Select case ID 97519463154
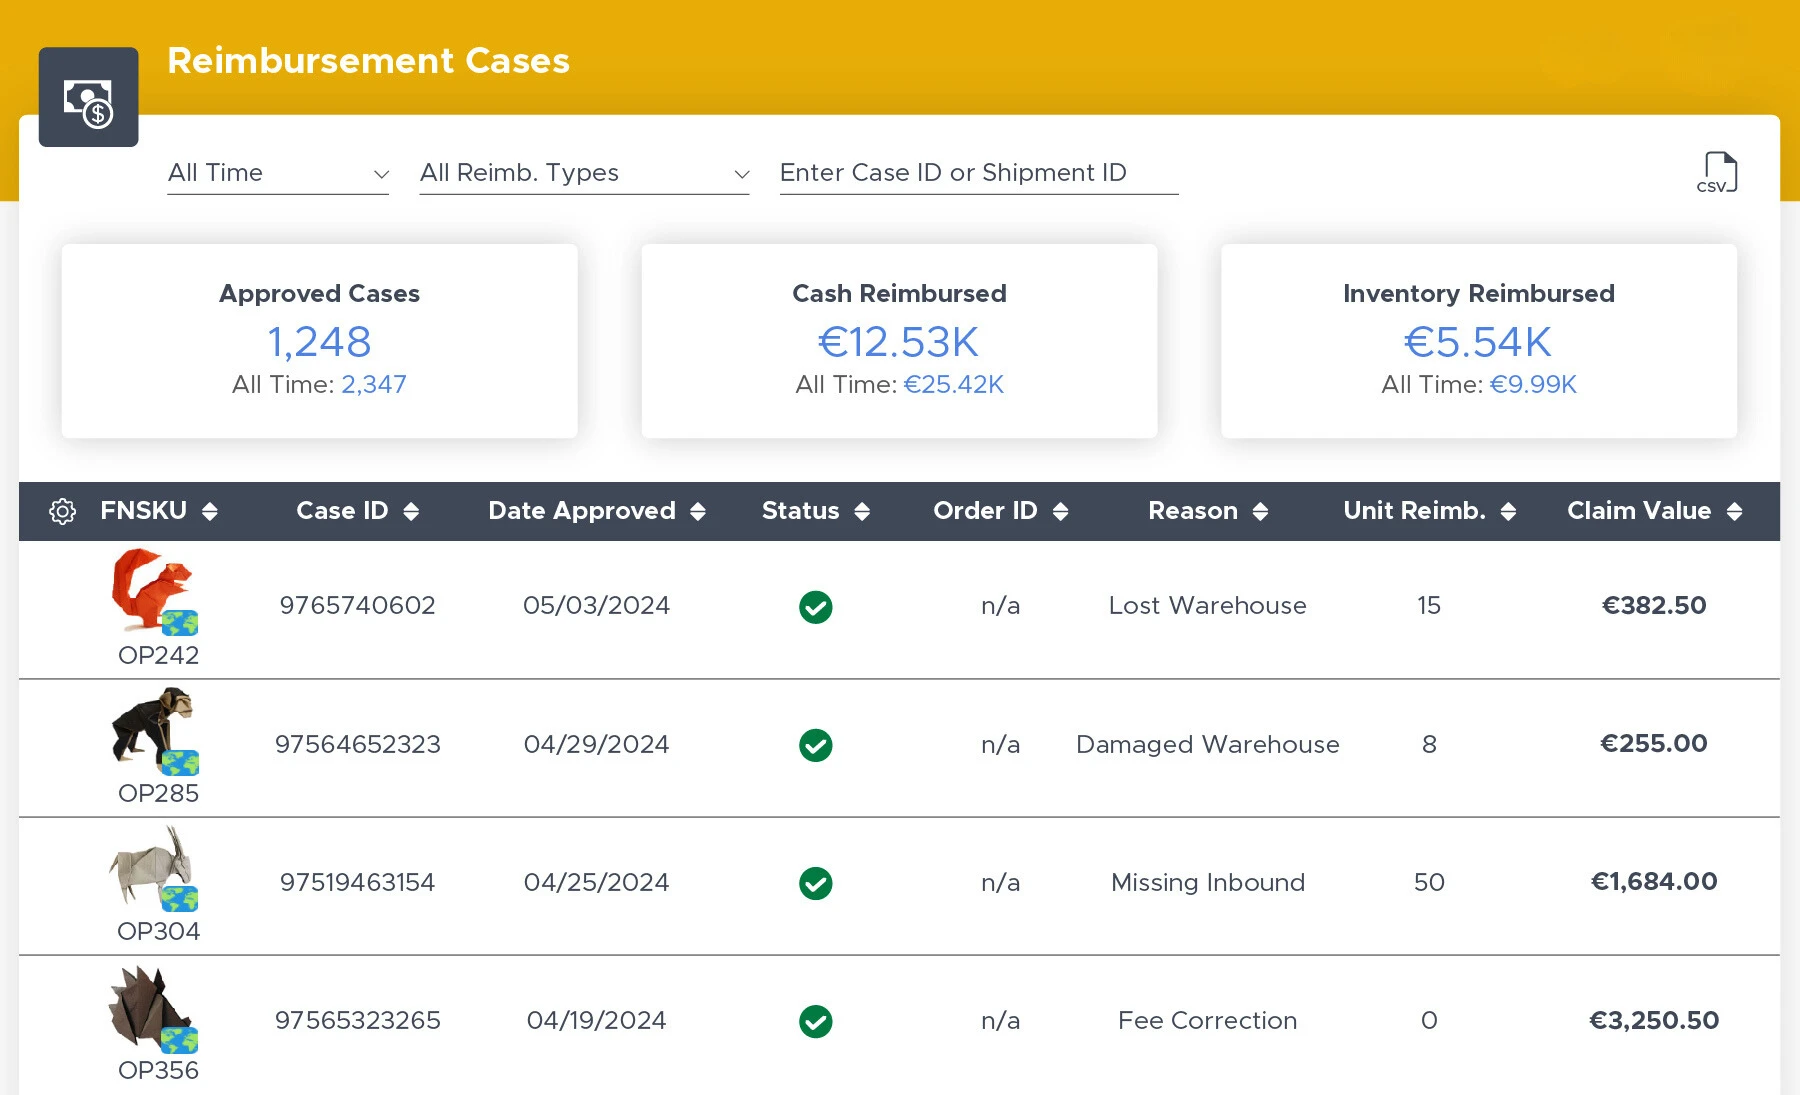 pos(357,883)
